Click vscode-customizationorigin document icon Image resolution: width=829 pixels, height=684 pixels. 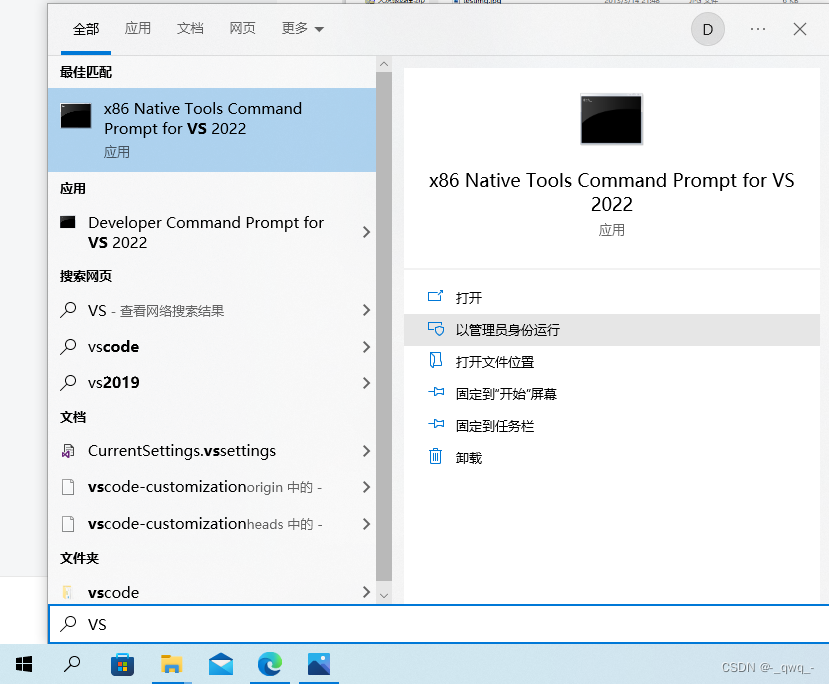click(68, 487)
